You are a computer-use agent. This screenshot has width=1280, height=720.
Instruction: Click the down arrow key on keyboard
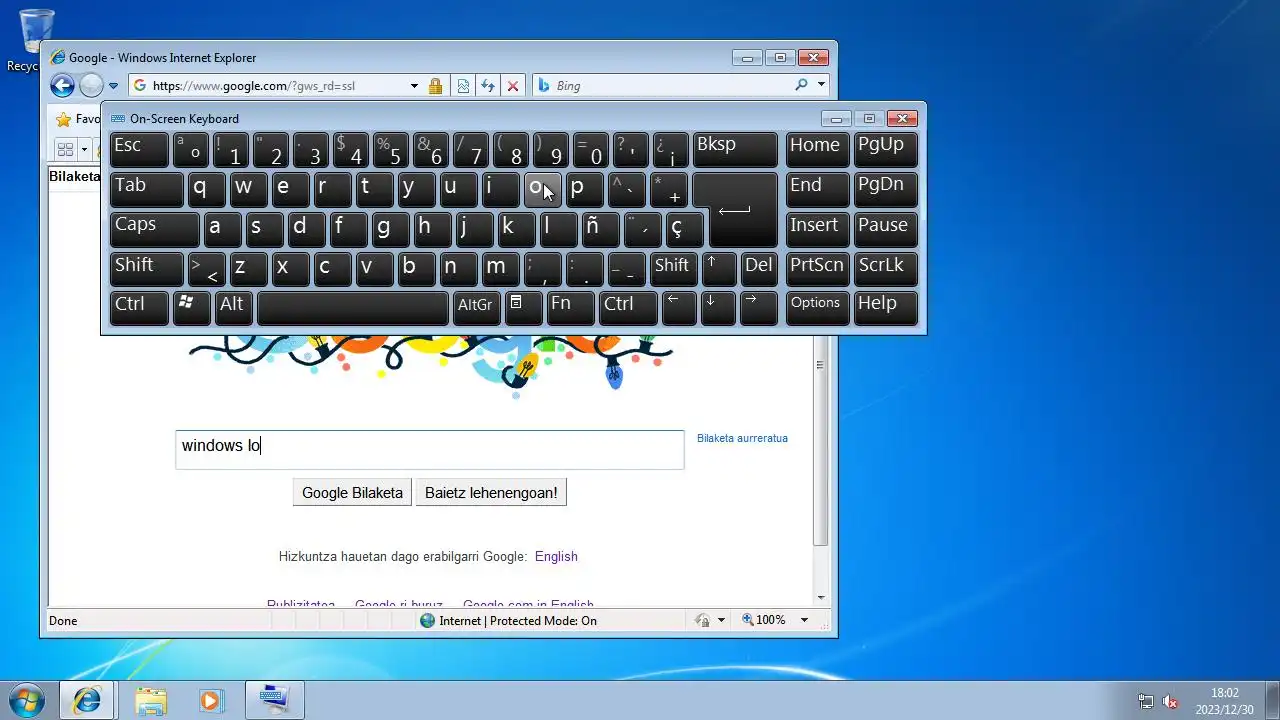[717, 307]
